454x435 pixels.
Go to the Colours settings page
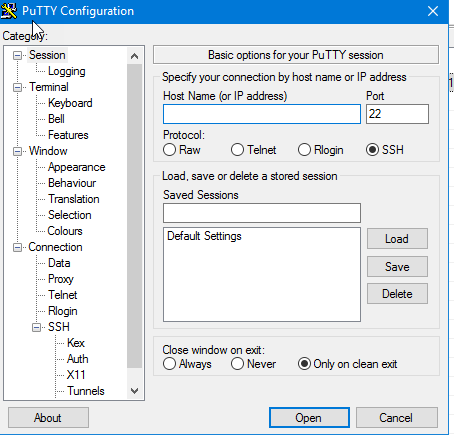coord(65,231)
